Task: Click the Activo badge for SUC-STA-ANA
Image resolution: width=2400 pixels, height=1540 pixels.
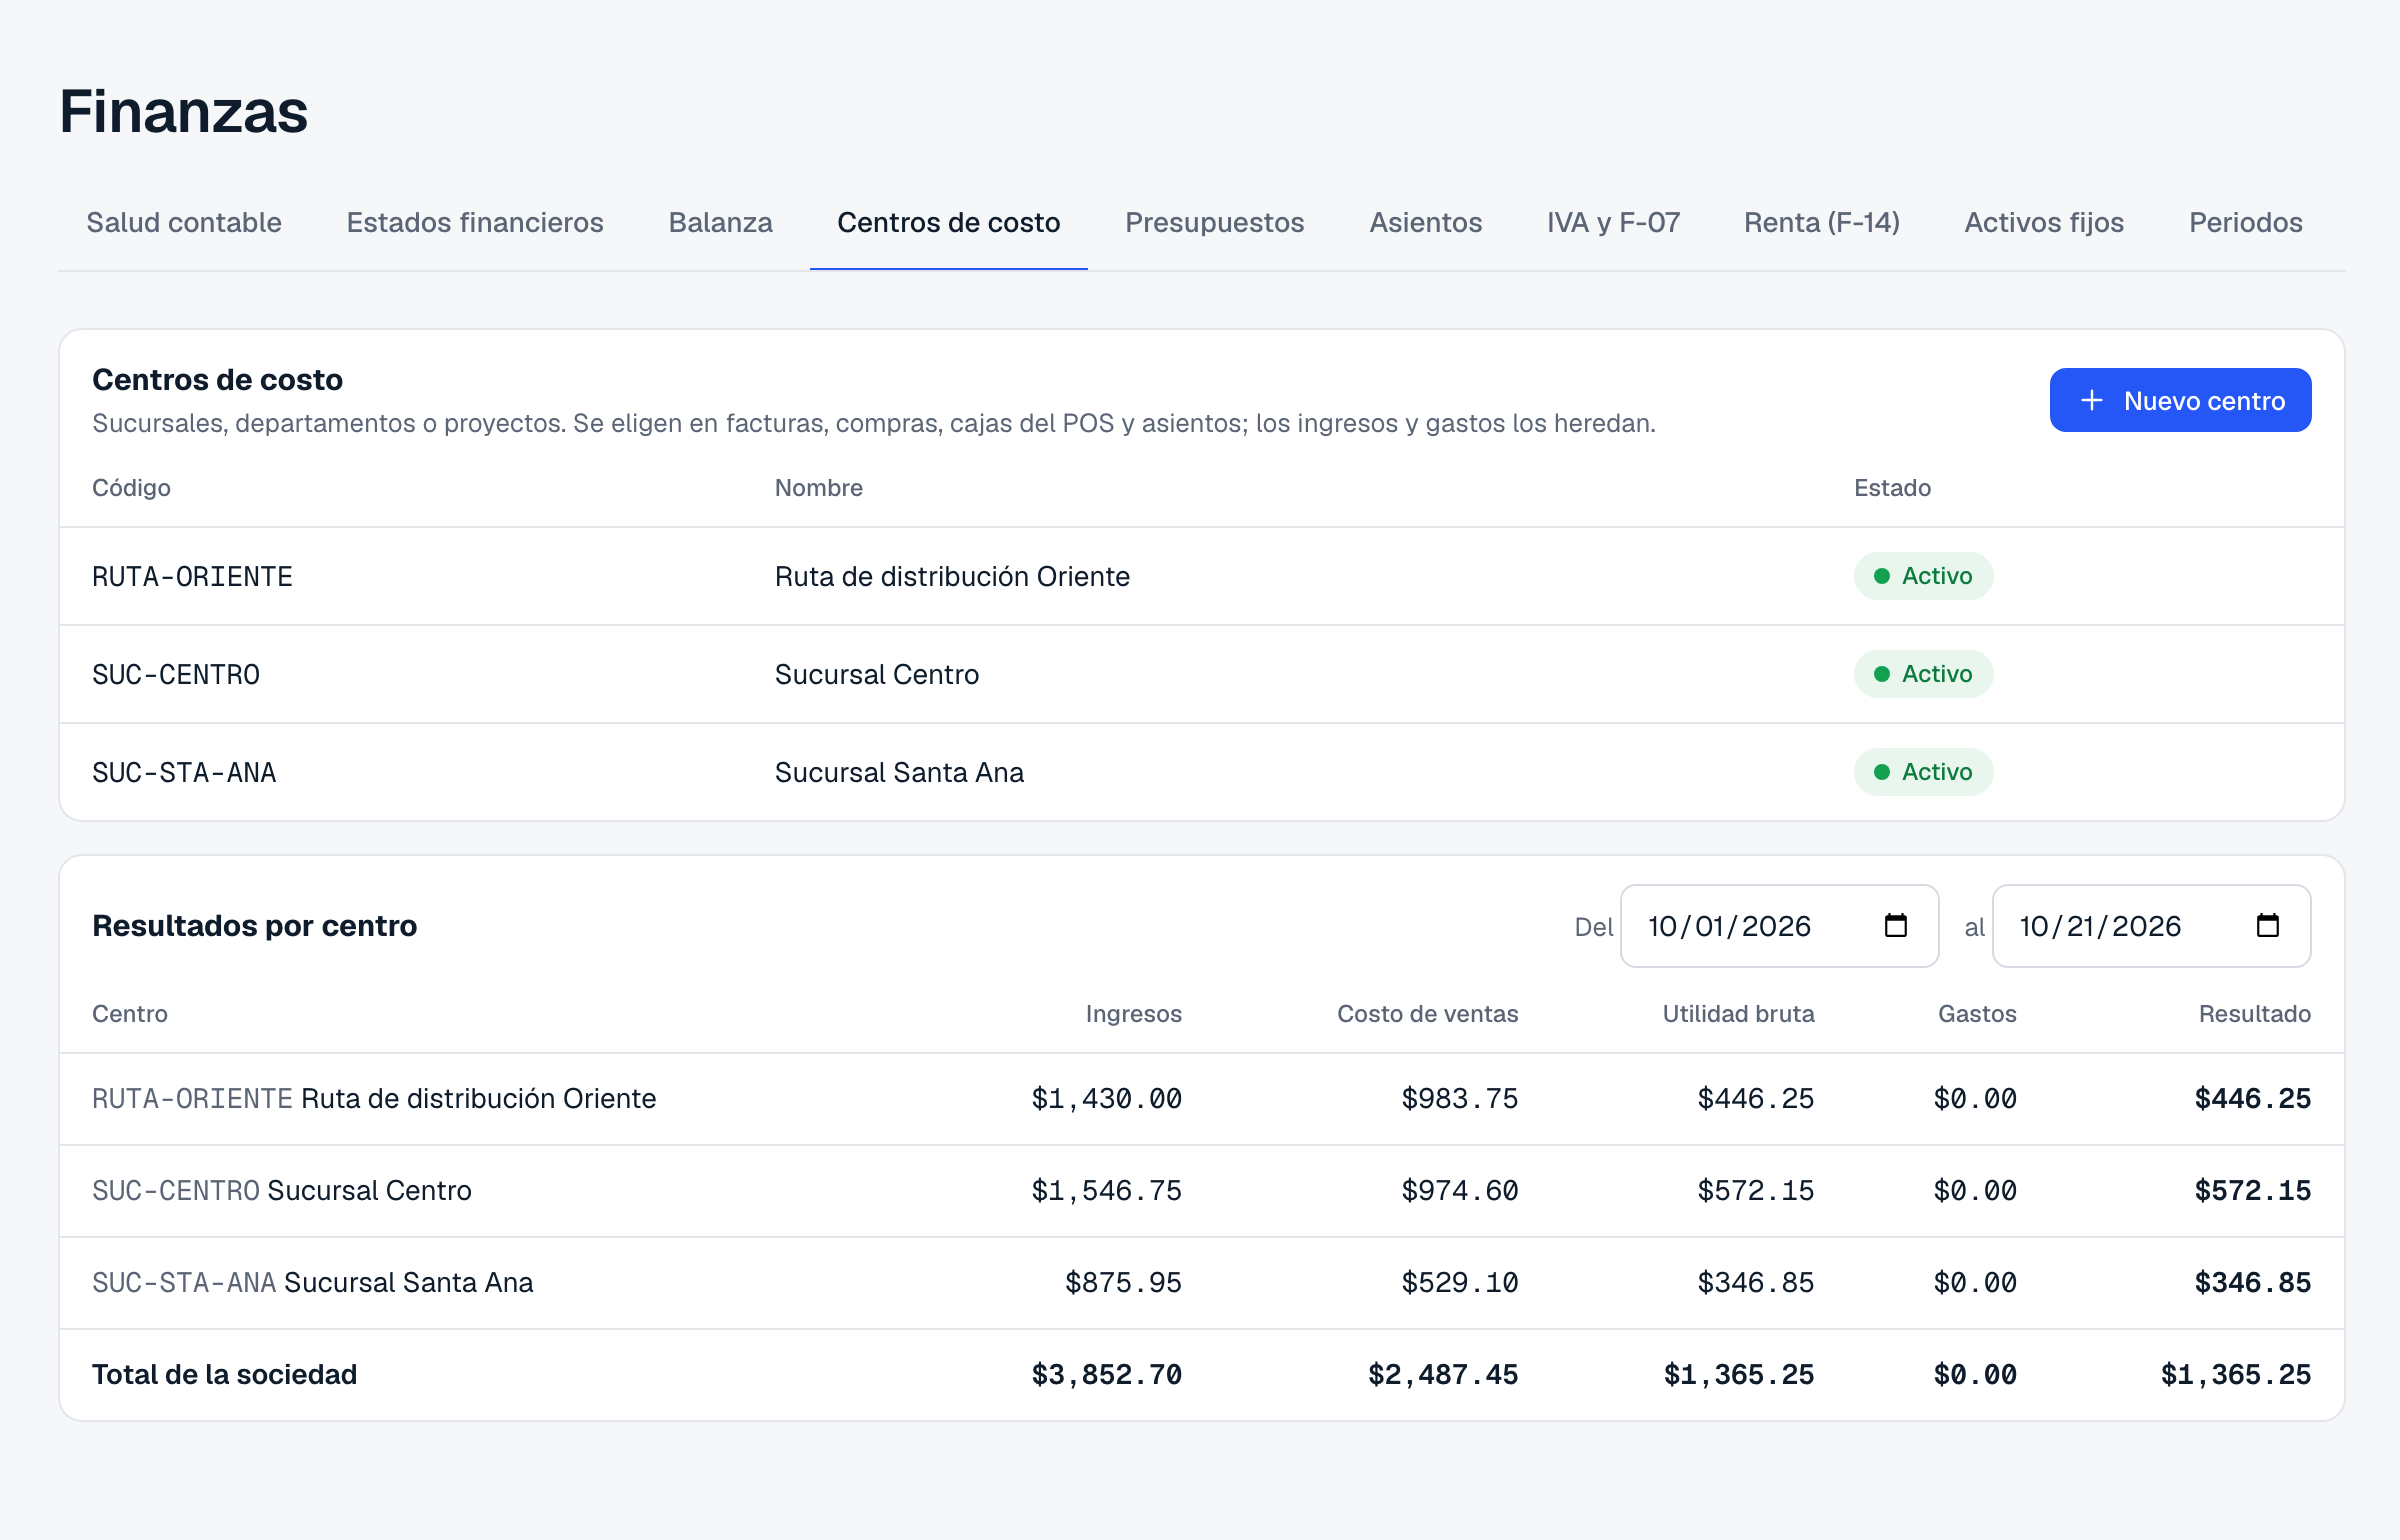Action: (1923, 772)
